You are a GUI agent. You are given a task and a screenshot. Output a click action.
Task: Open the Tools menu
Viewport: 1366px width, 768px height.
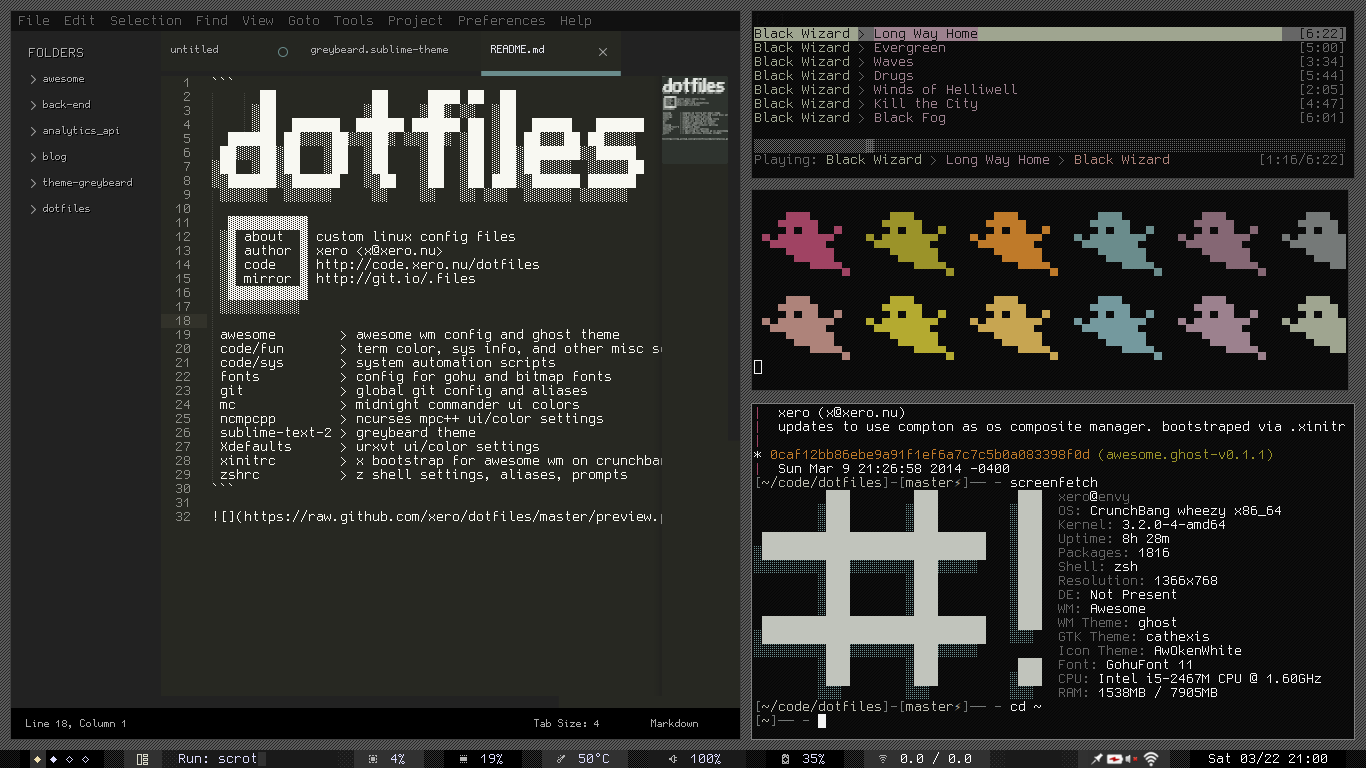pyautogui.click(x=353, y=20)
